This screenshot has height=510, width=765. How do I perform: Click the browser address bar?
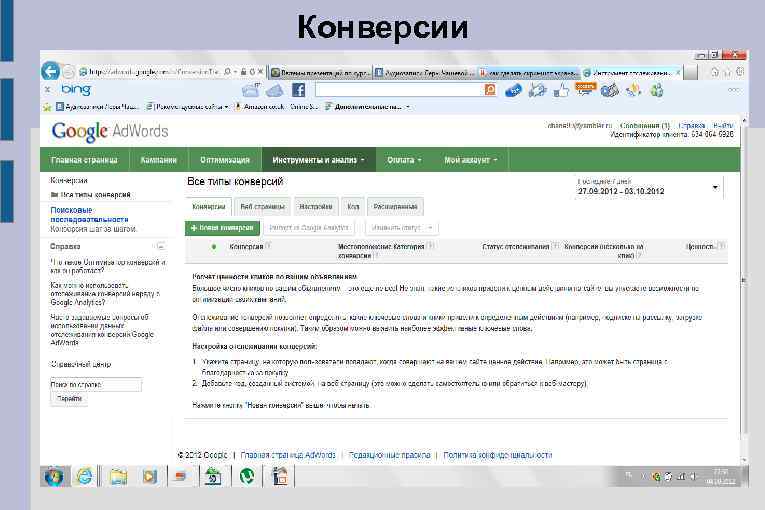(x=155, y=72)
